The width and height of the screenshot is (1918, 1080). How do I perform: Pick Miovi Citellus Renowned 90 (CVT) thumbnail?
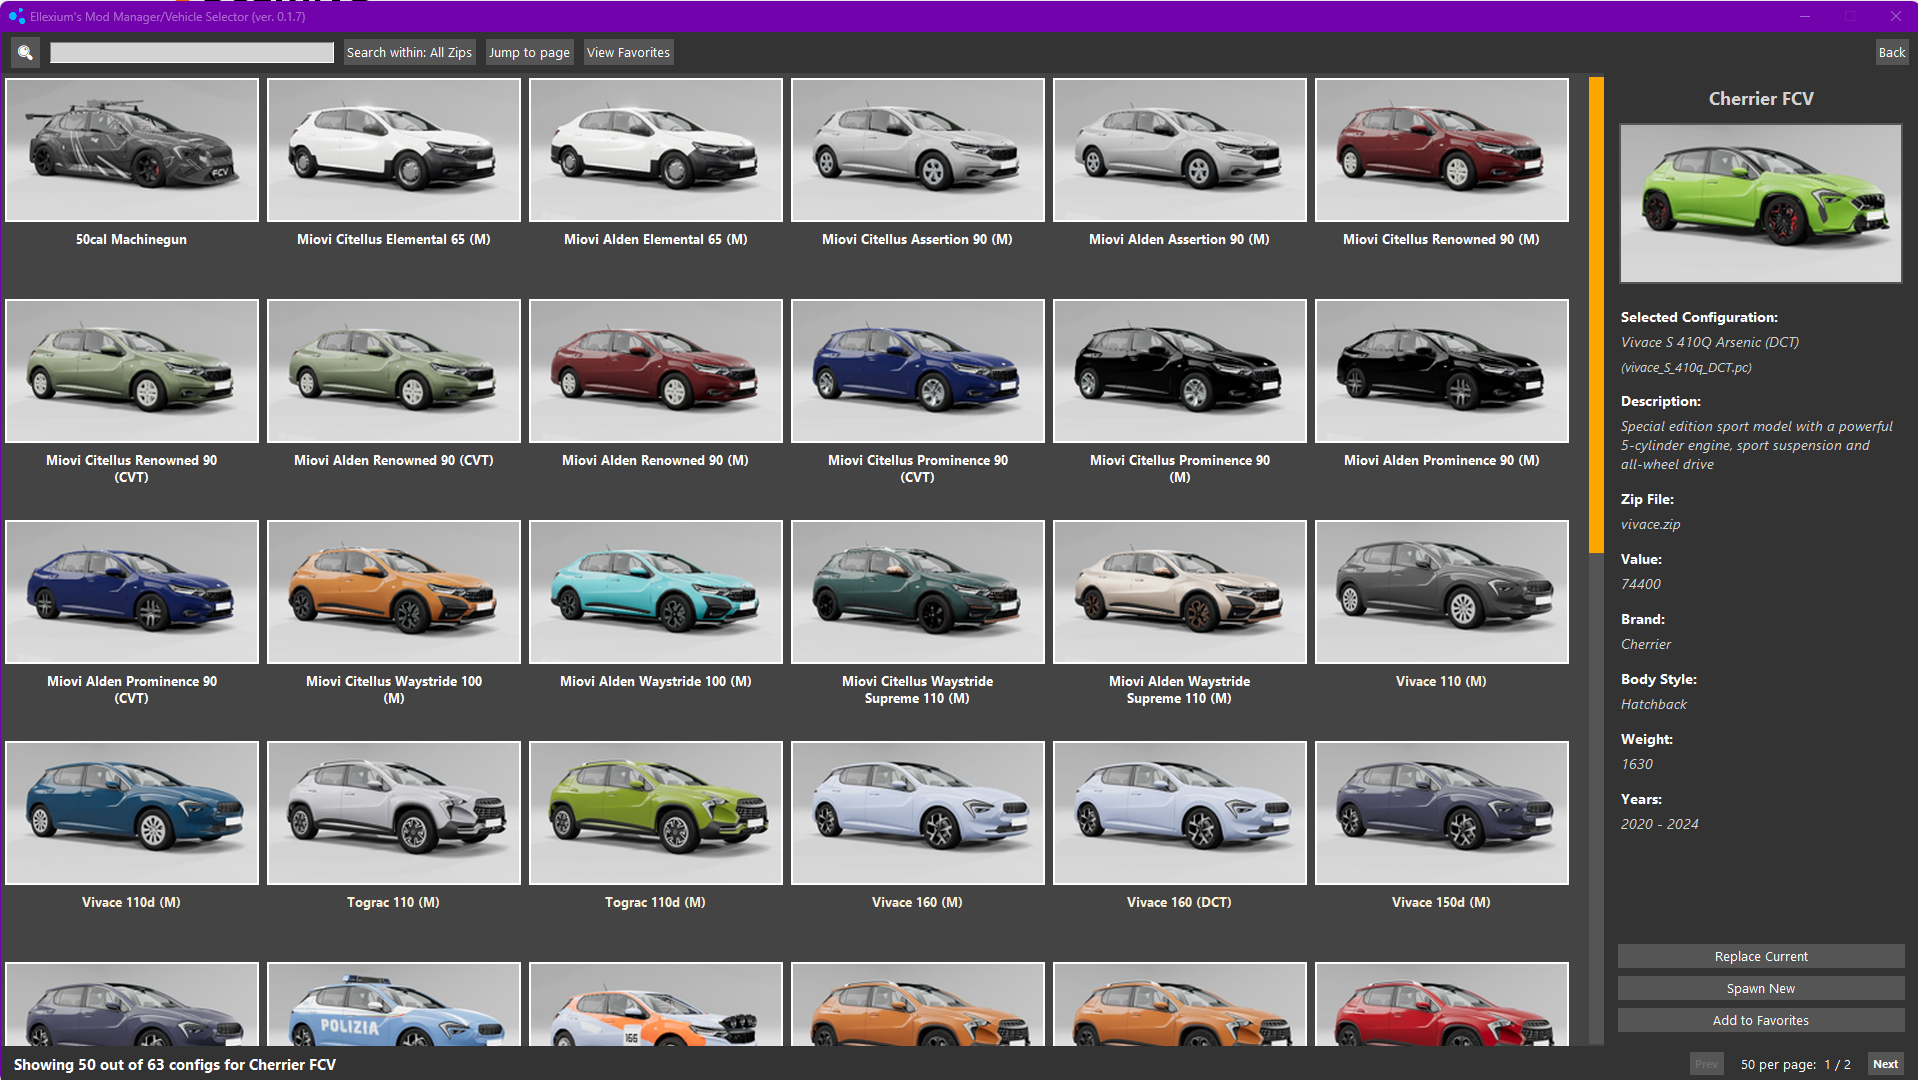(x=132, y=371)
